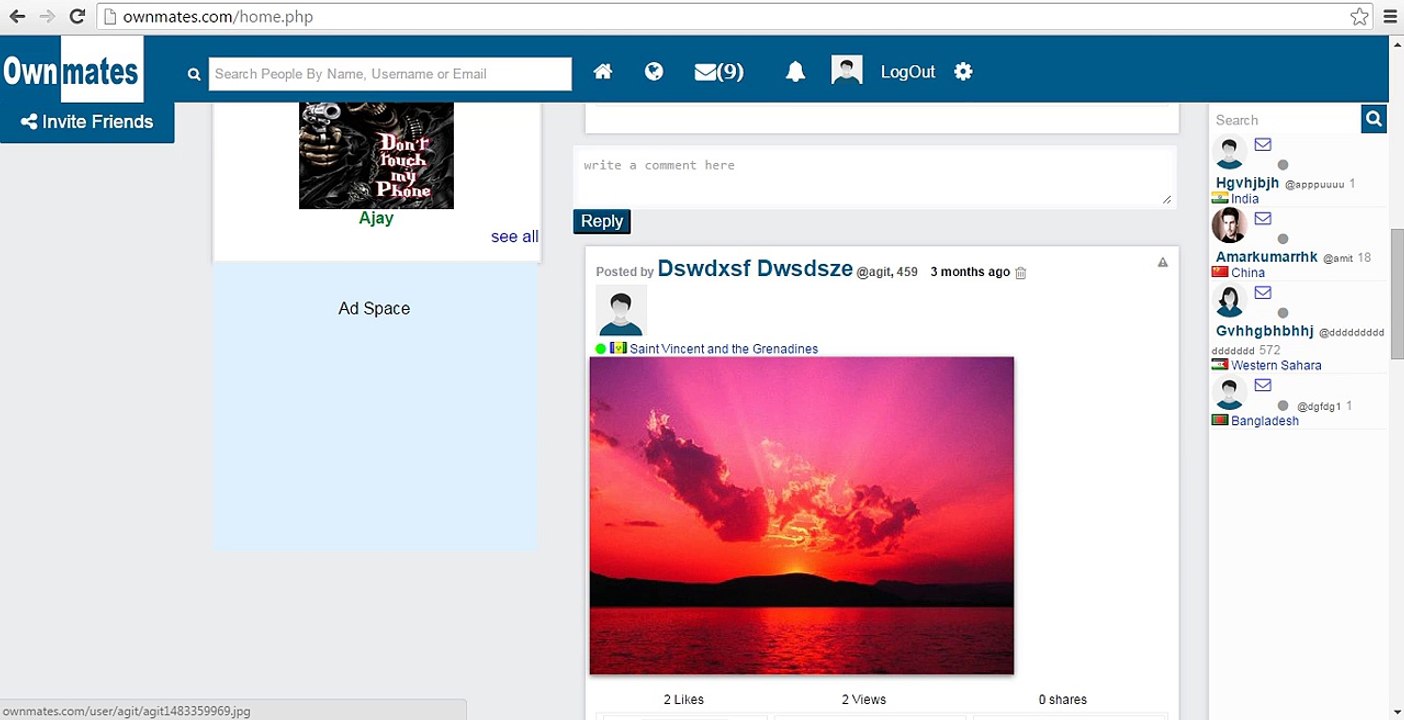Click the browser back arrow
The height and width of the screenshot is (720, 1404).
pos(17,16)
